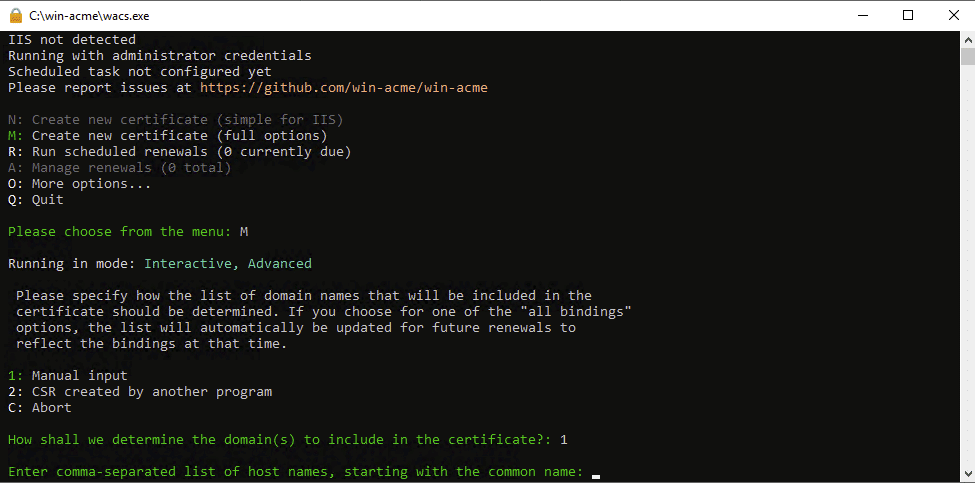Image resolution: width=975 pixels, height=483 pixels.
Task: Click the padlock icon in the title bar
Action: pos(16,16)
